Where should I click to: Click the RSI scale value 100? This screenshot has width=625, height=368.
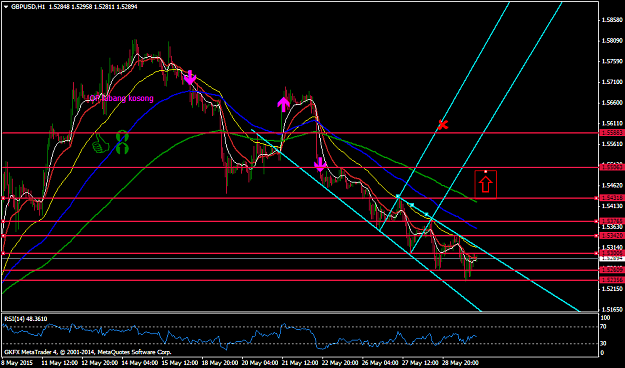click(605, 318)
